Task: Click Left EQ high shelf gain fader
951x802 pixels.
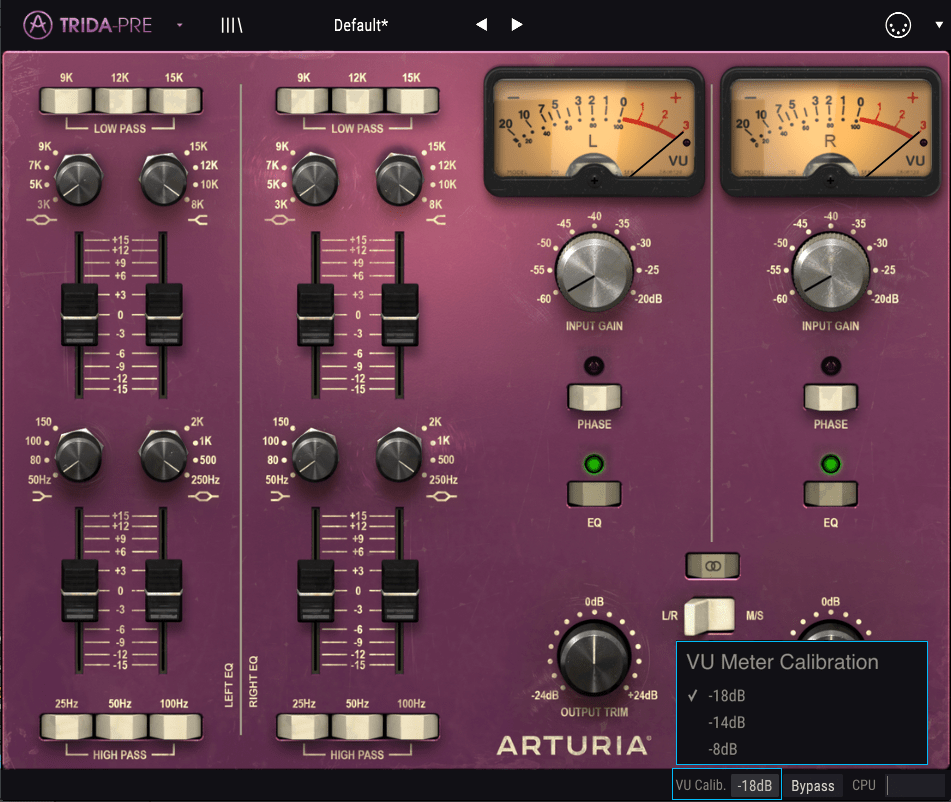Action: pyautogui.click(x=164, y=314)
